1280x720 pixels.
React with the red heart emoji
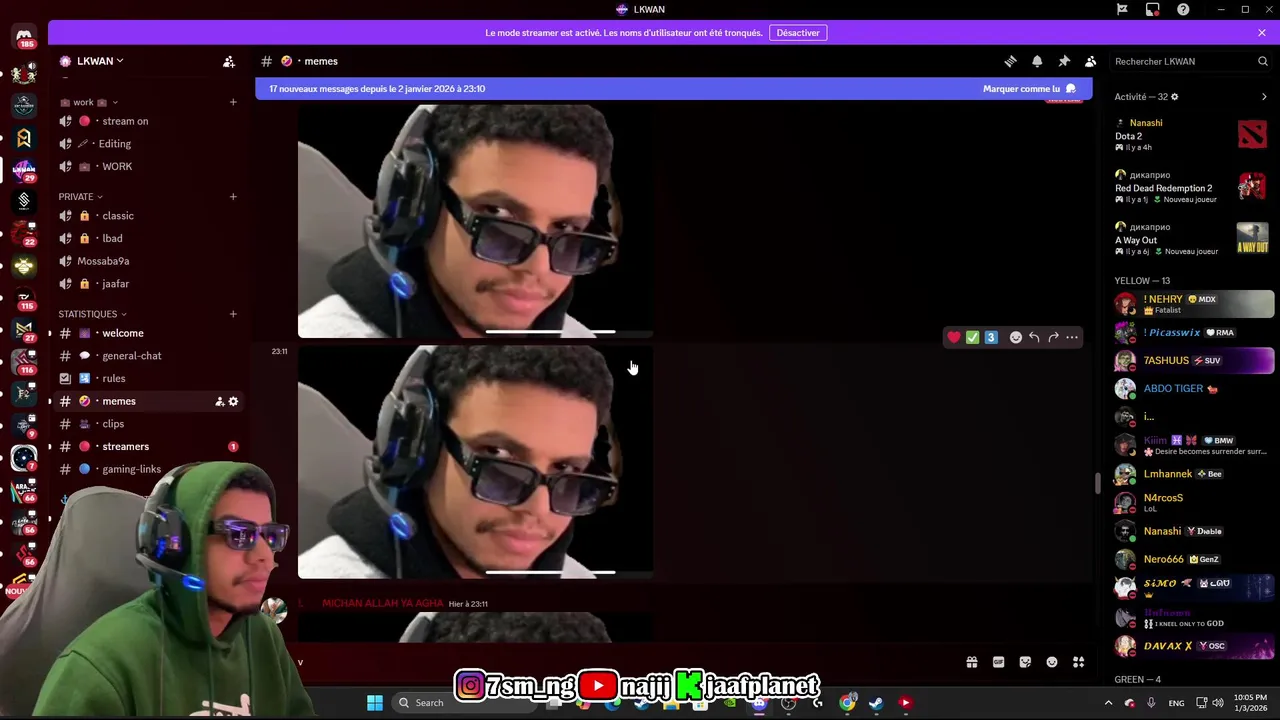[954, 337]
